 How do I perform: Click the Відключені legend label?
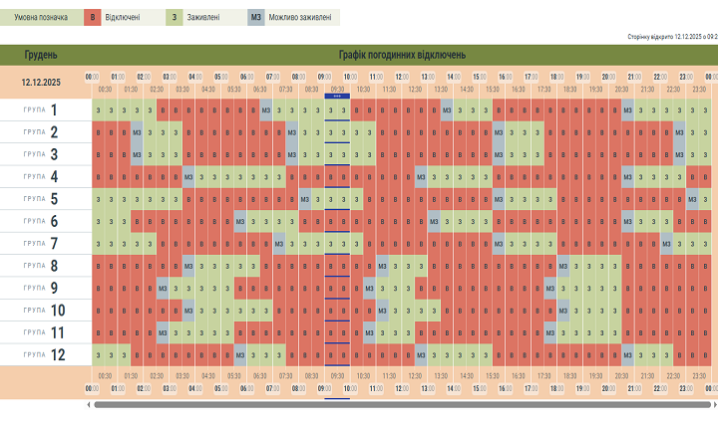pos(124,17)
